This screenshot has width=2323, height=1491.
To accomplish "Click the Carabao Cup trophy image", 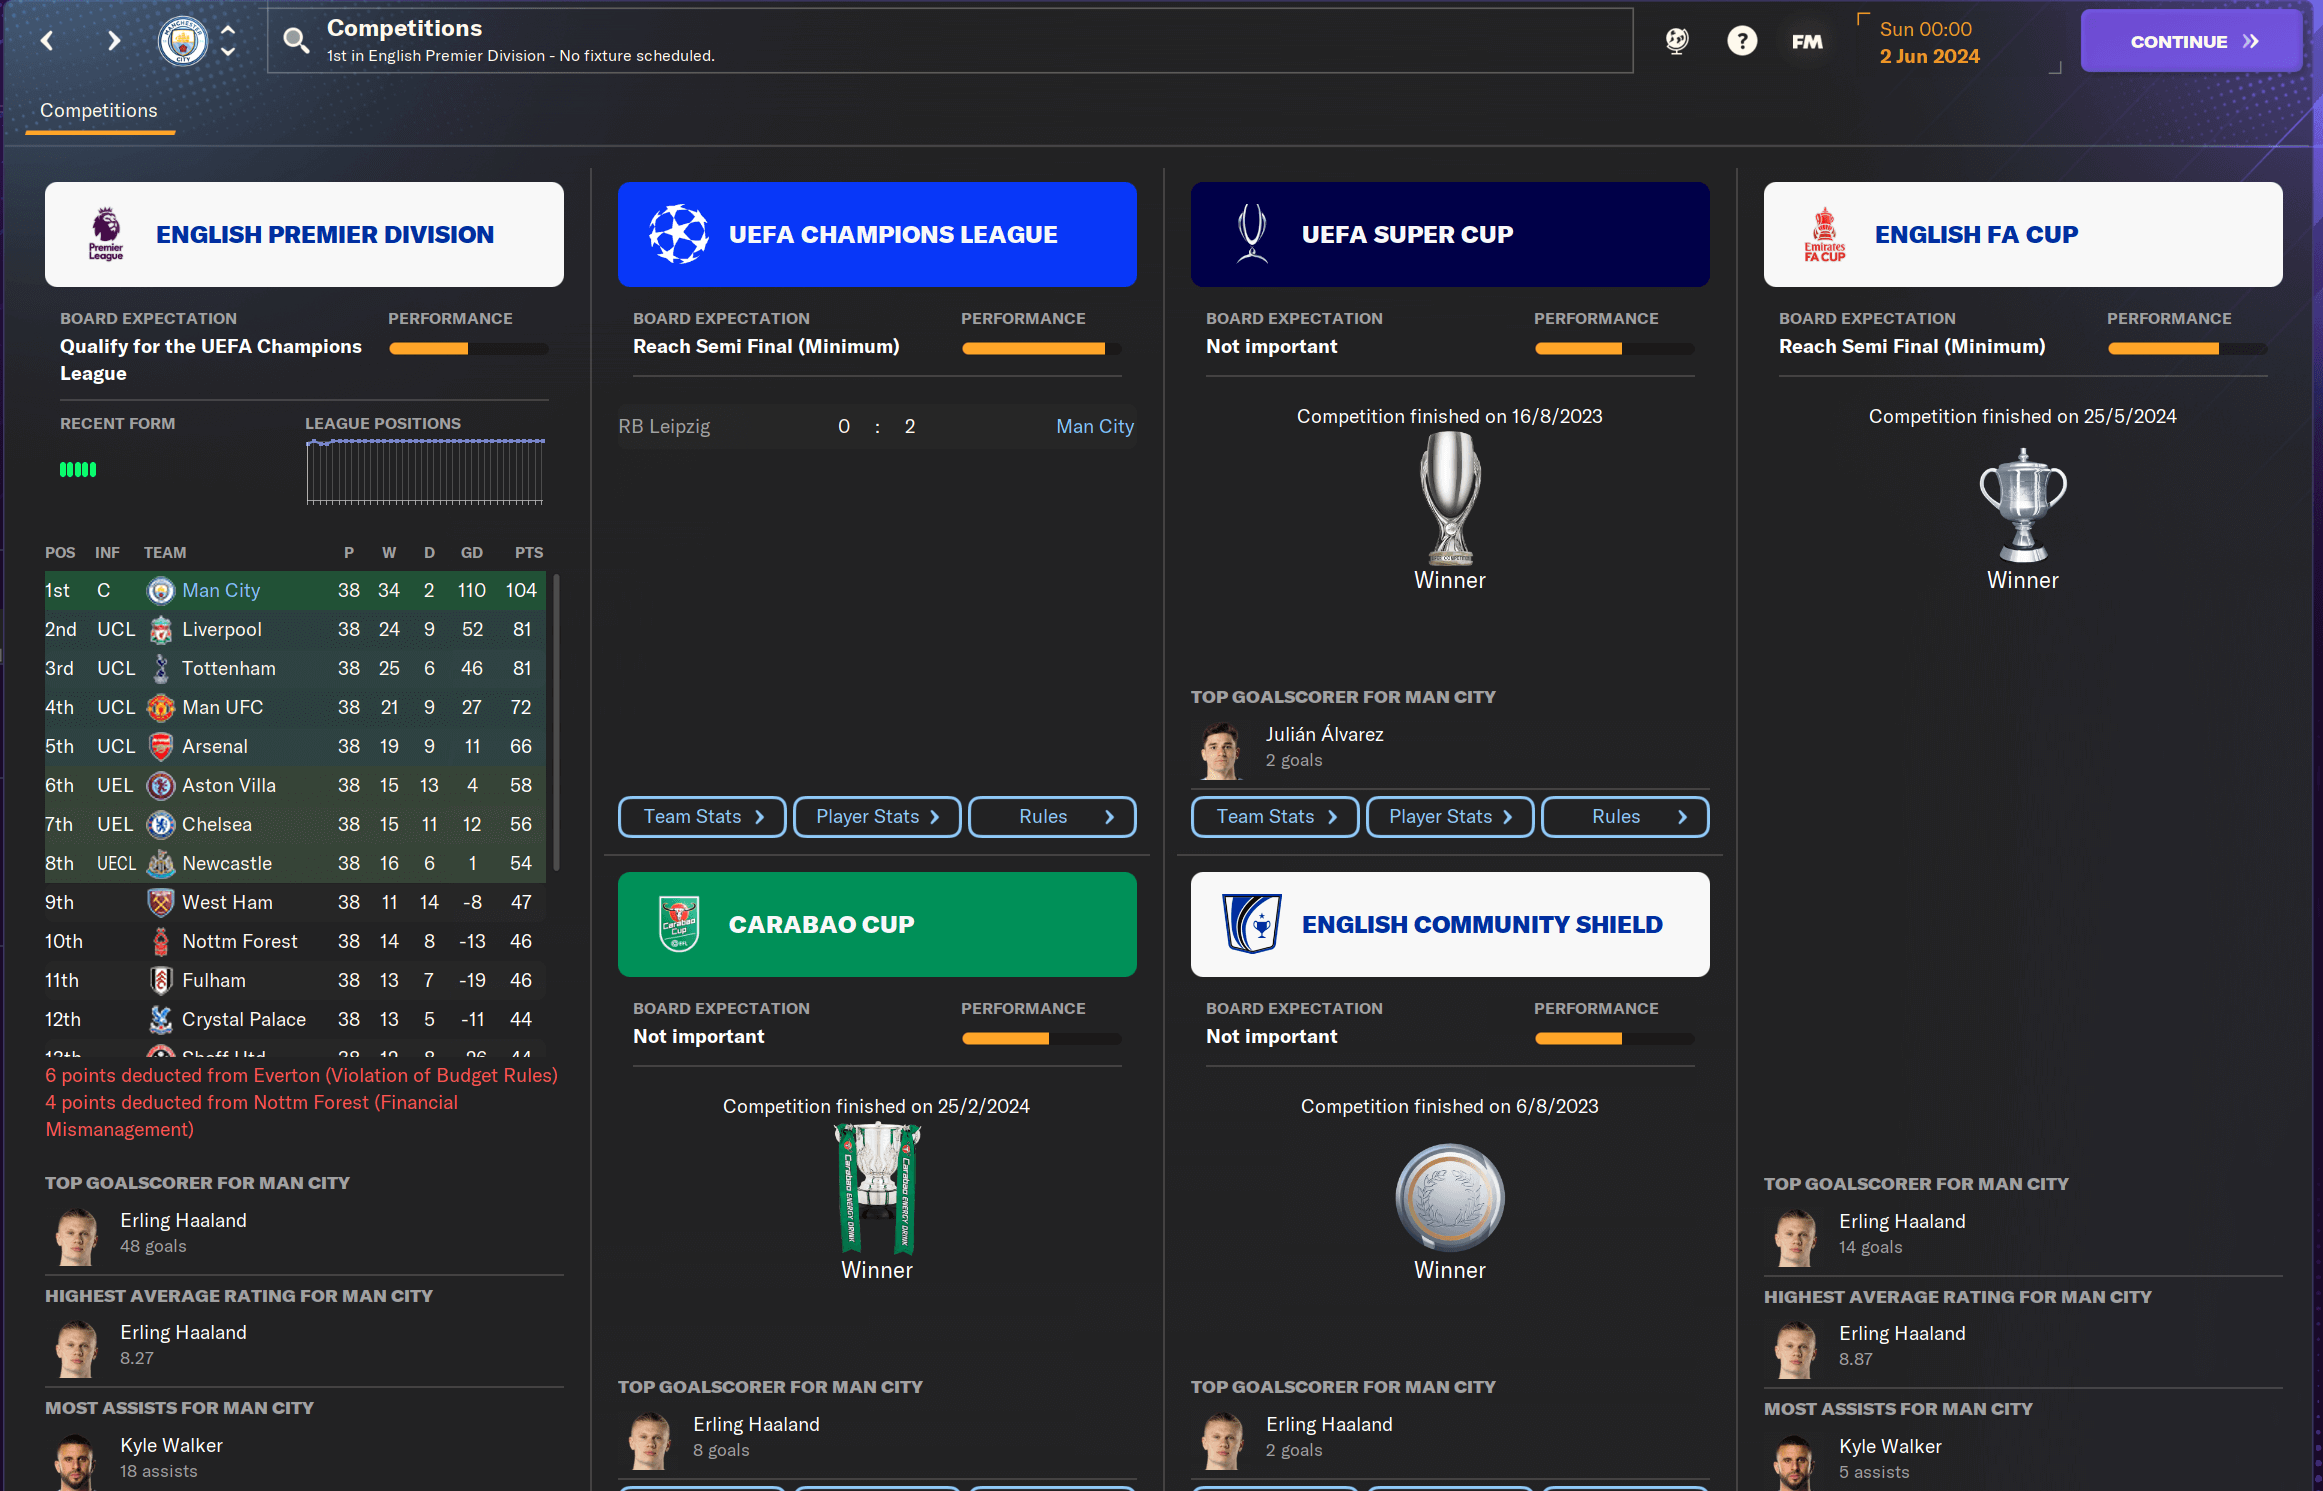I will 877,1188.
